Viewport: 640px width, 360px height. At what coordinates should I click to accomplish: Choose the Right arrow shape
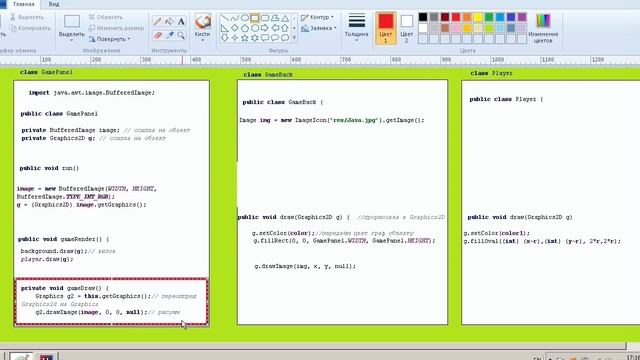[x=265, y=28]
